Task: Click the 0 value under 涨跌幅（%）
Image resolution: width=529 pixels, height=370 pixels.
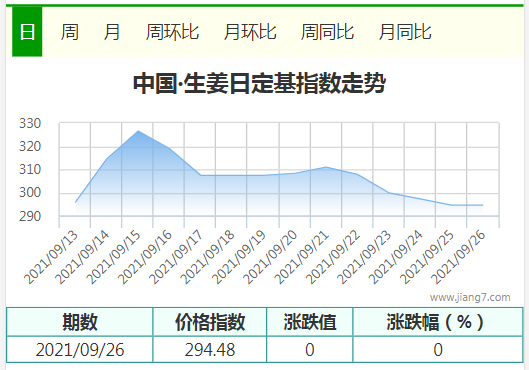Action: [438, 349]
